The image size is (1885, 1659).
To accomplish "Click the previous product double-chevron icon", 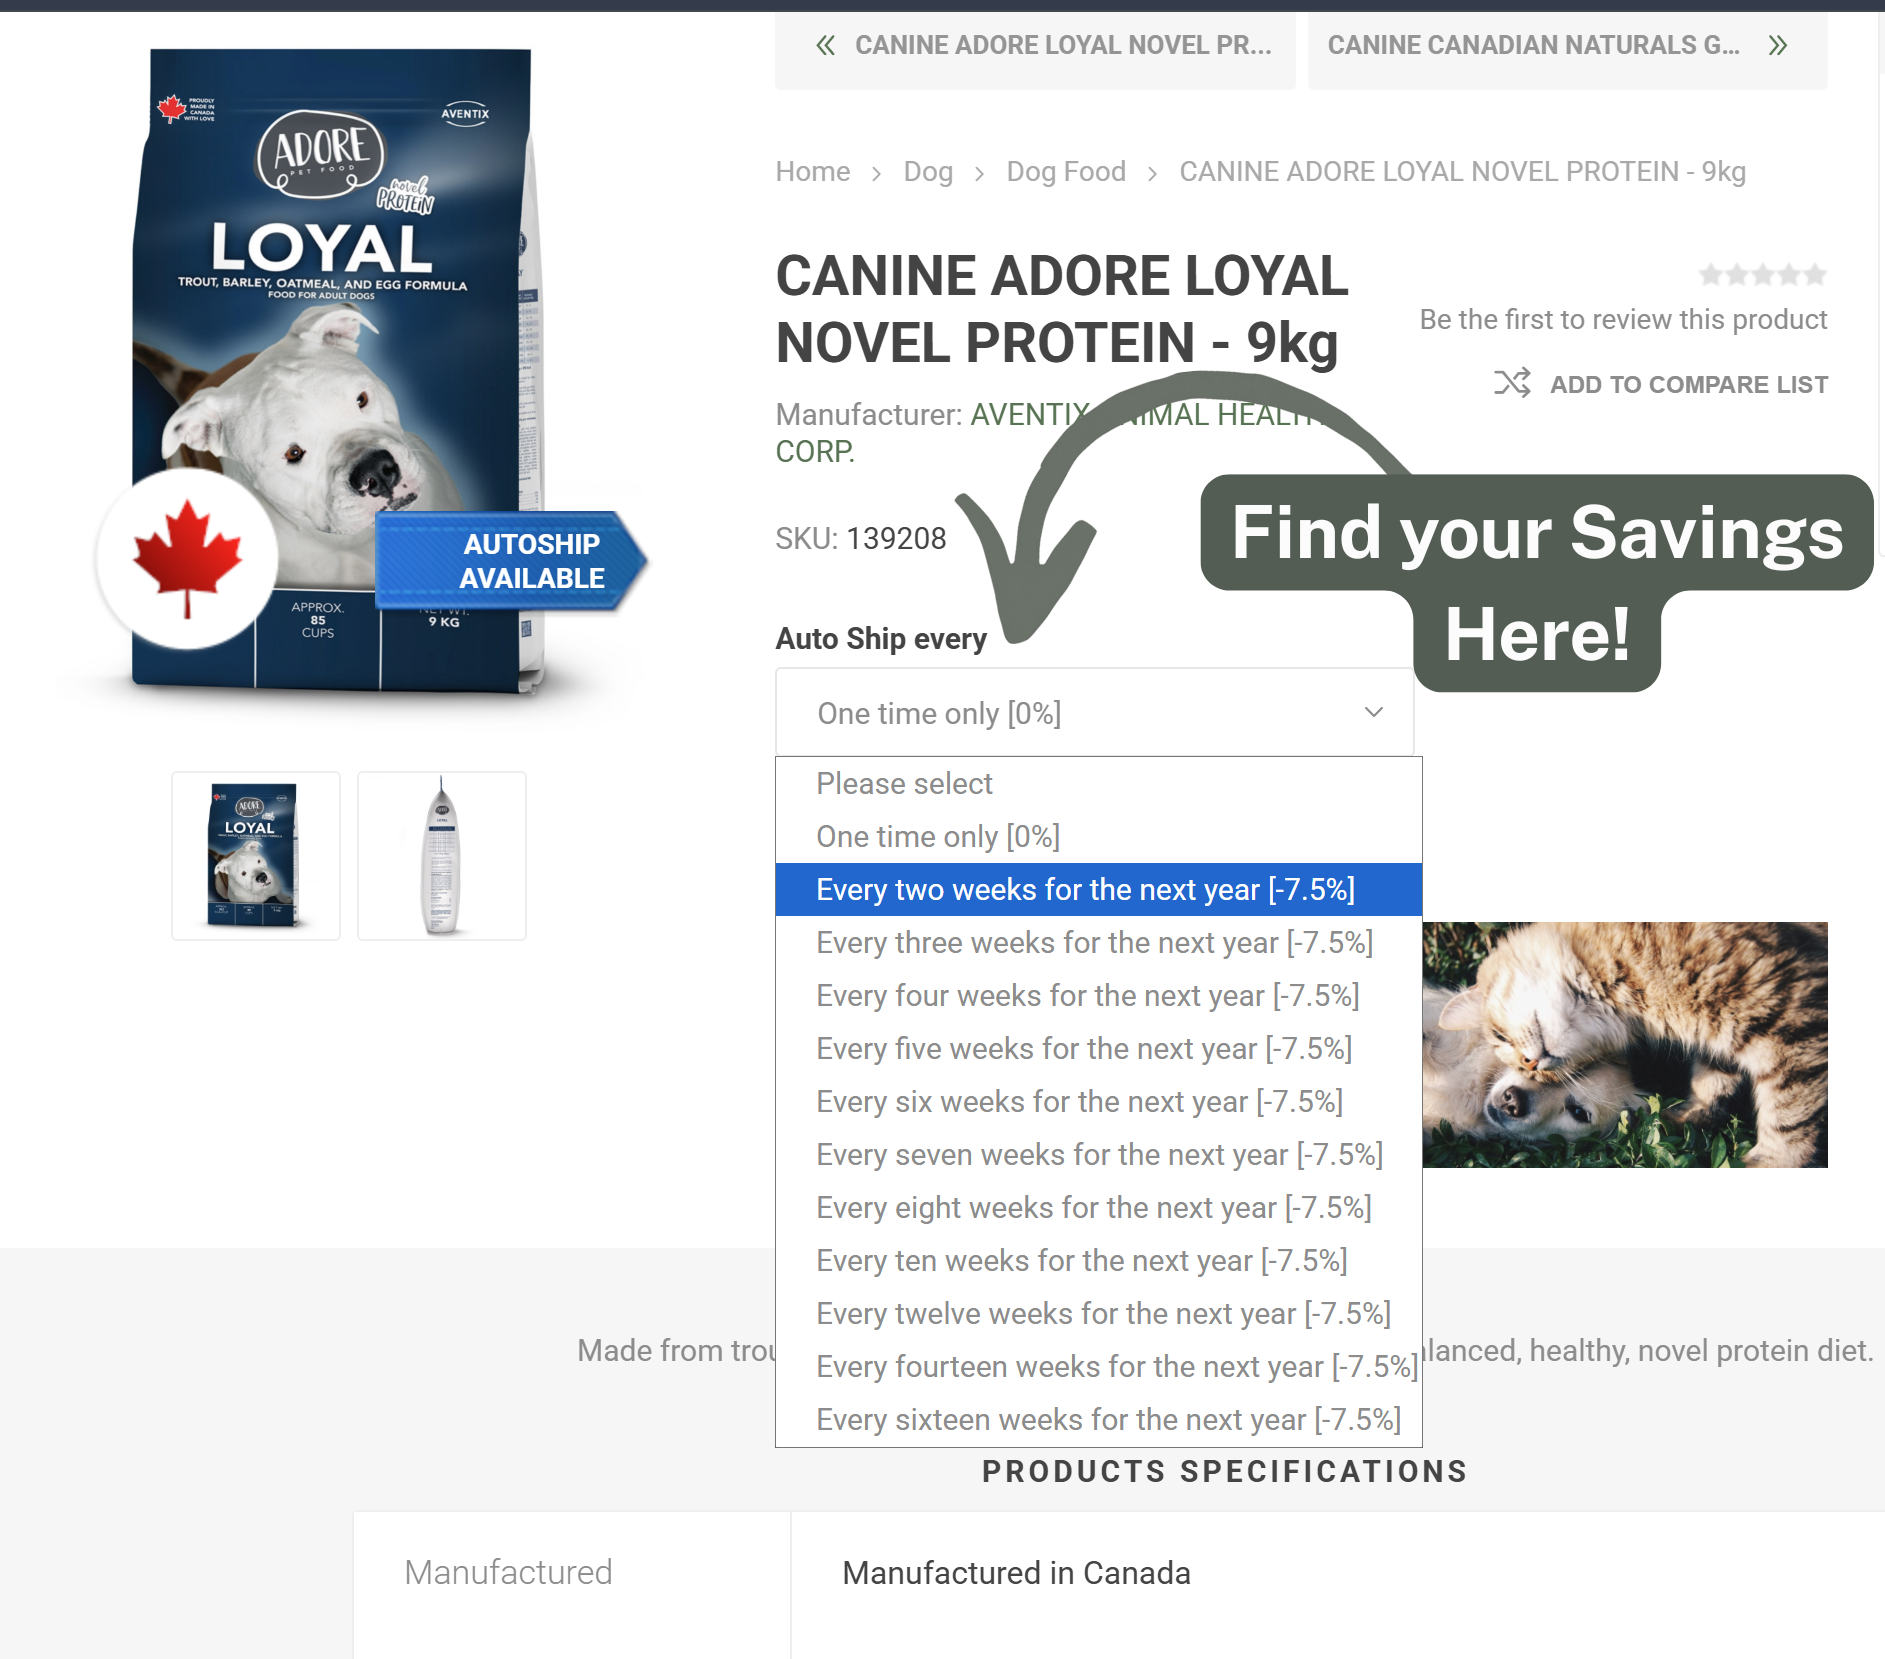I will (x=825, y=45).
